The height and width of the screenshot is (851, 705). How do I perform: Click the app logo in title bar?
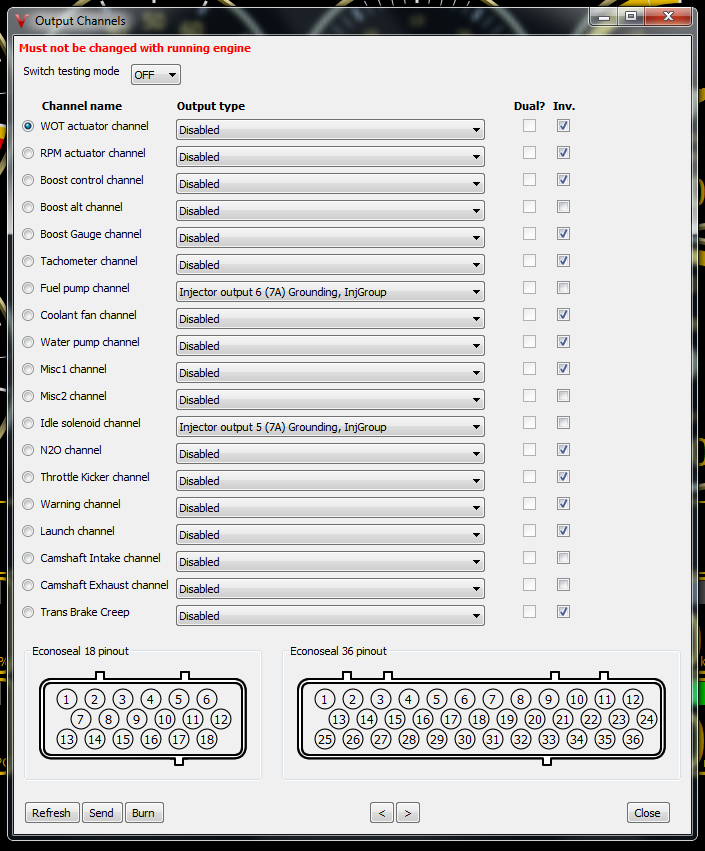click(20, 20)
